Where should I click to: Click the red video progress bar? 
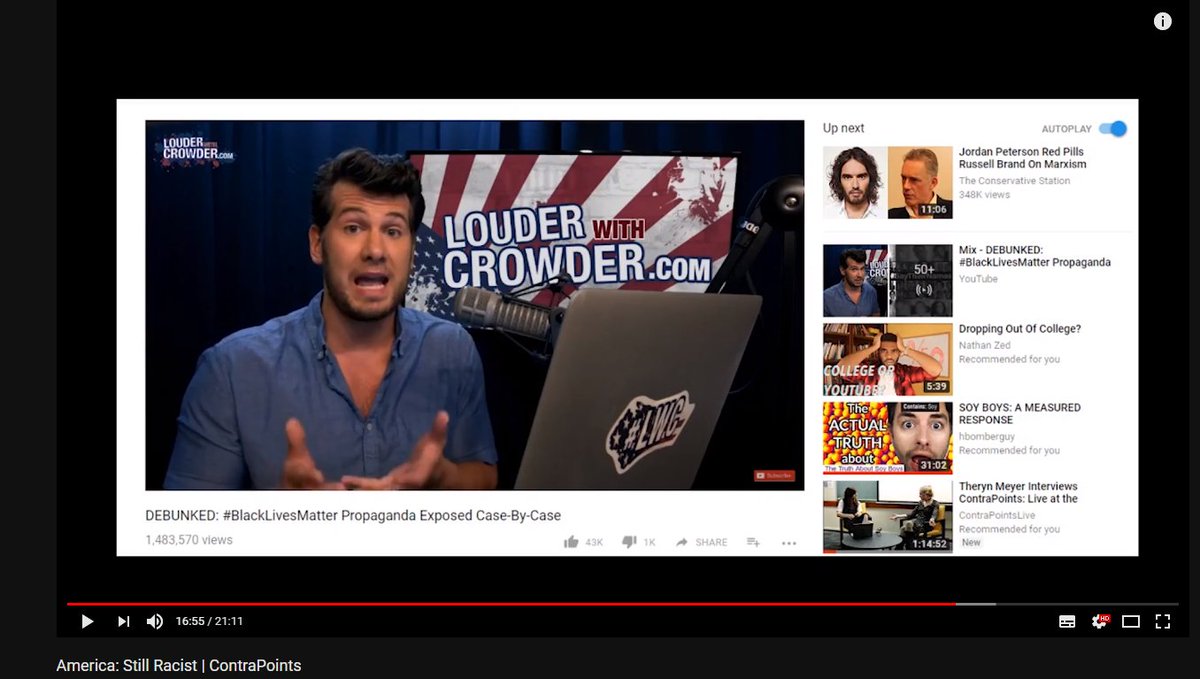(511, 604)
